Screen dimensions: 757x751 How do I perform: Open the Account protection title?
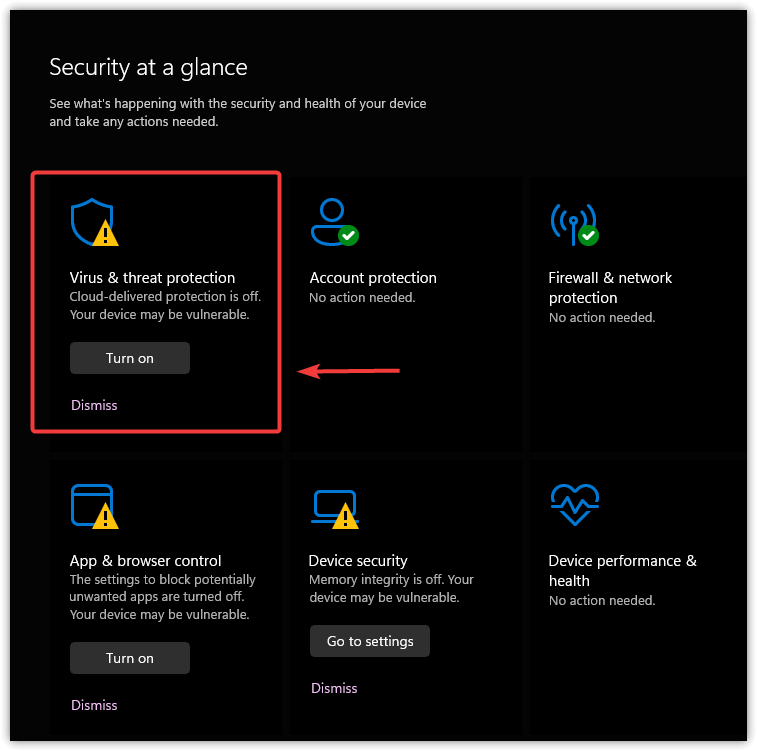pyautogui.click(x=373, y=278)
